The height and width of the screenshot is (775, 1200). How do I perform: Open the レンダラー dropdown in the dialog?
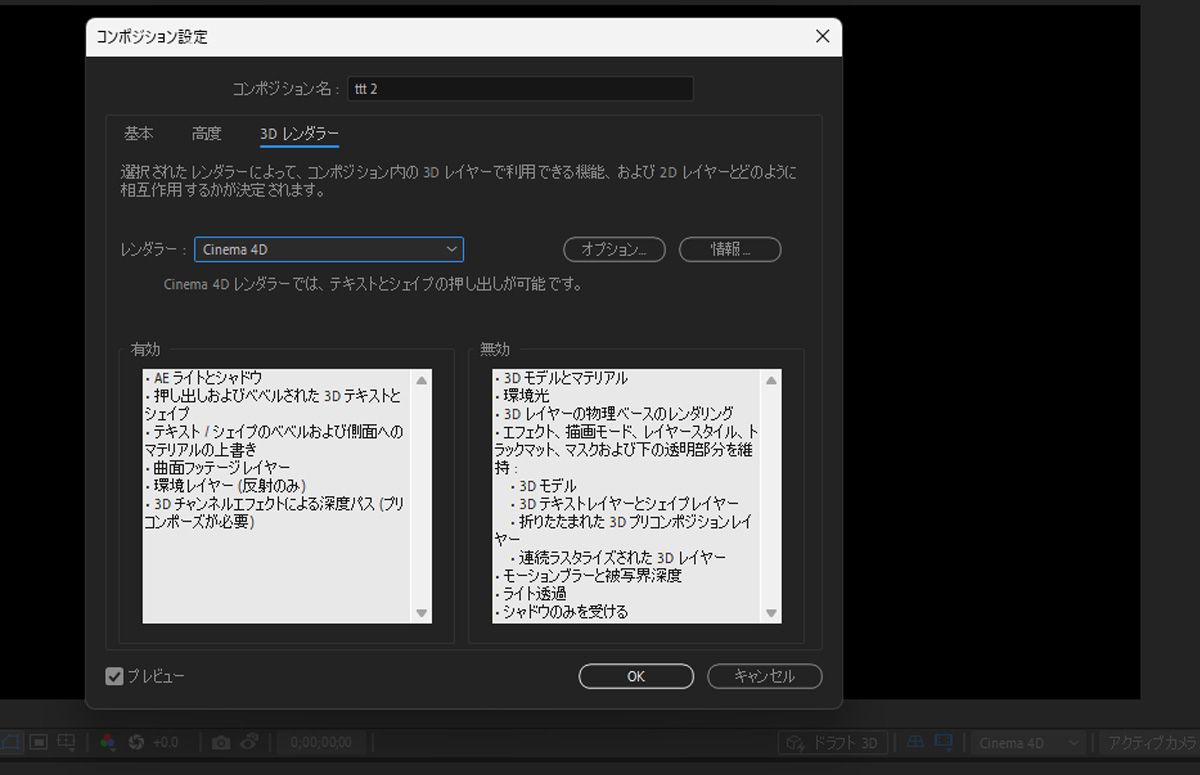(x=329, y=249)
